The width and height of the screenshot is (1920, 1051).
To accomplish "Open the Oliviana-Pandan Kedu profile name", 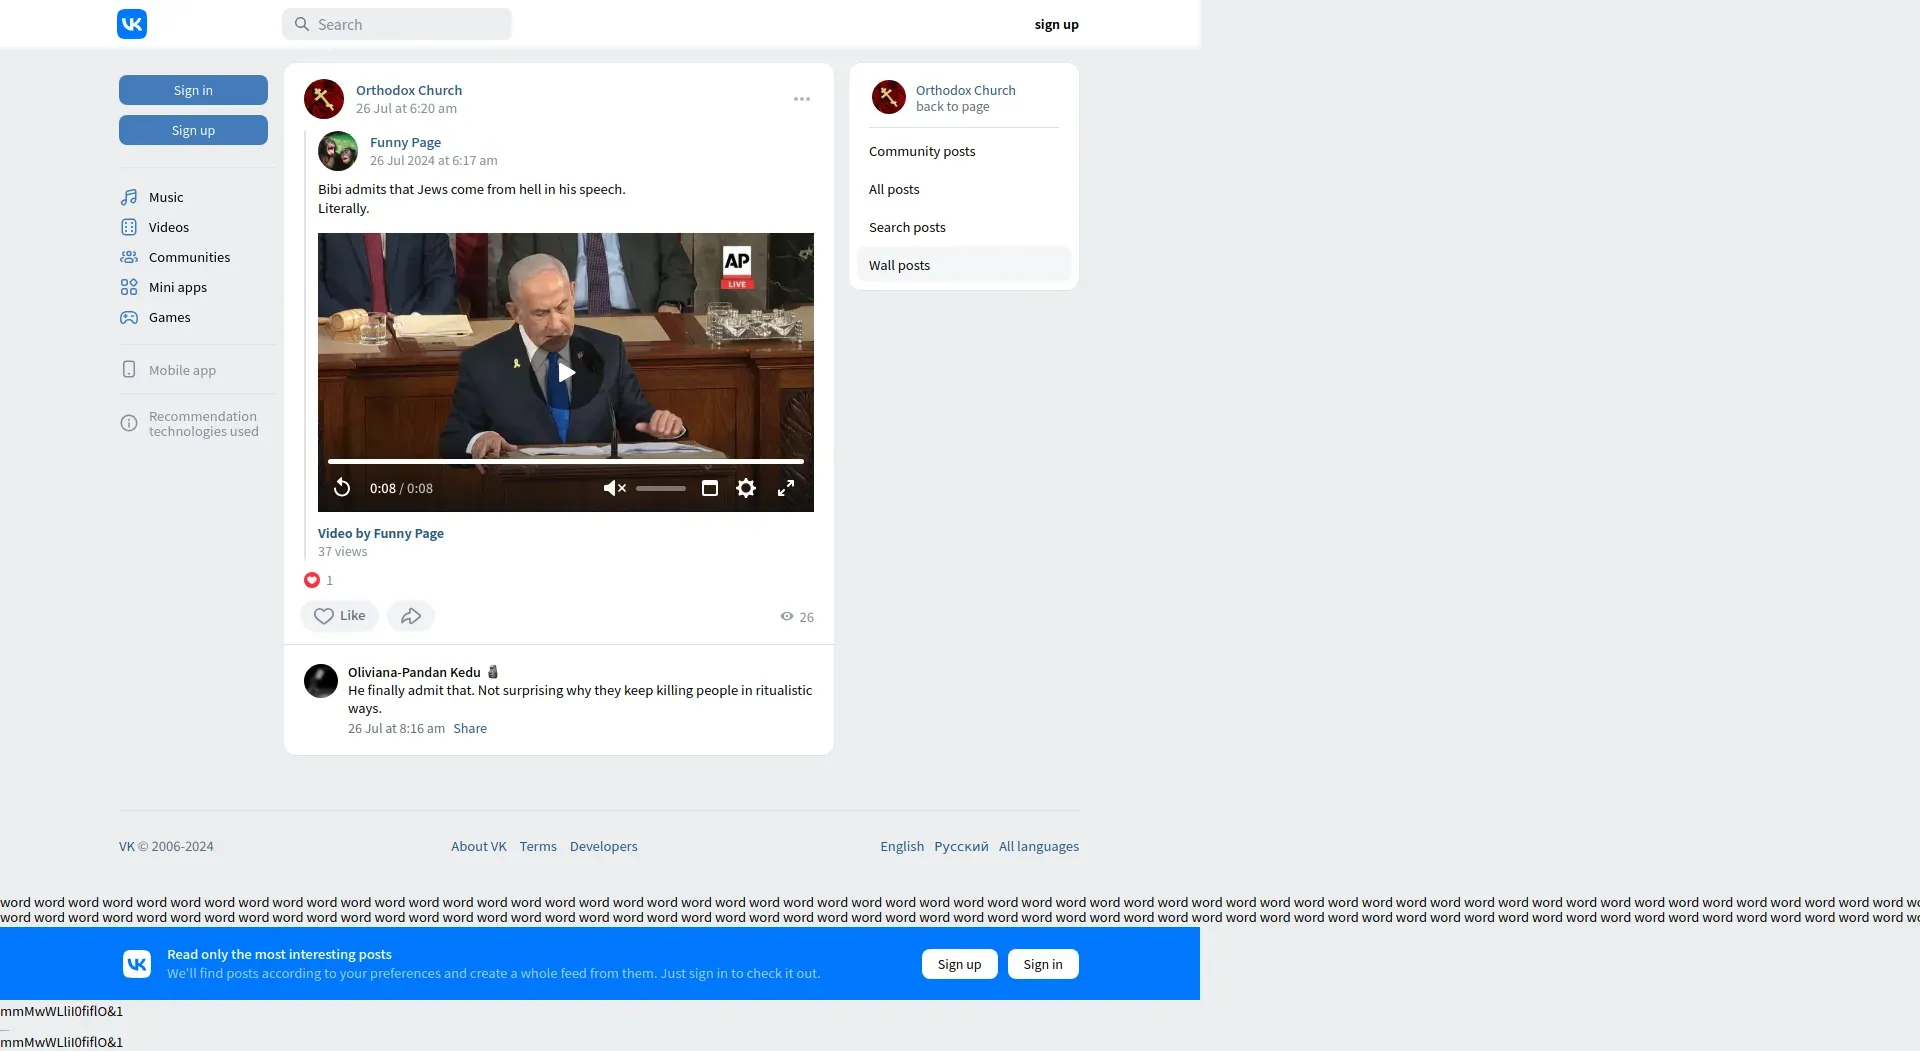I will coord(414,672).
